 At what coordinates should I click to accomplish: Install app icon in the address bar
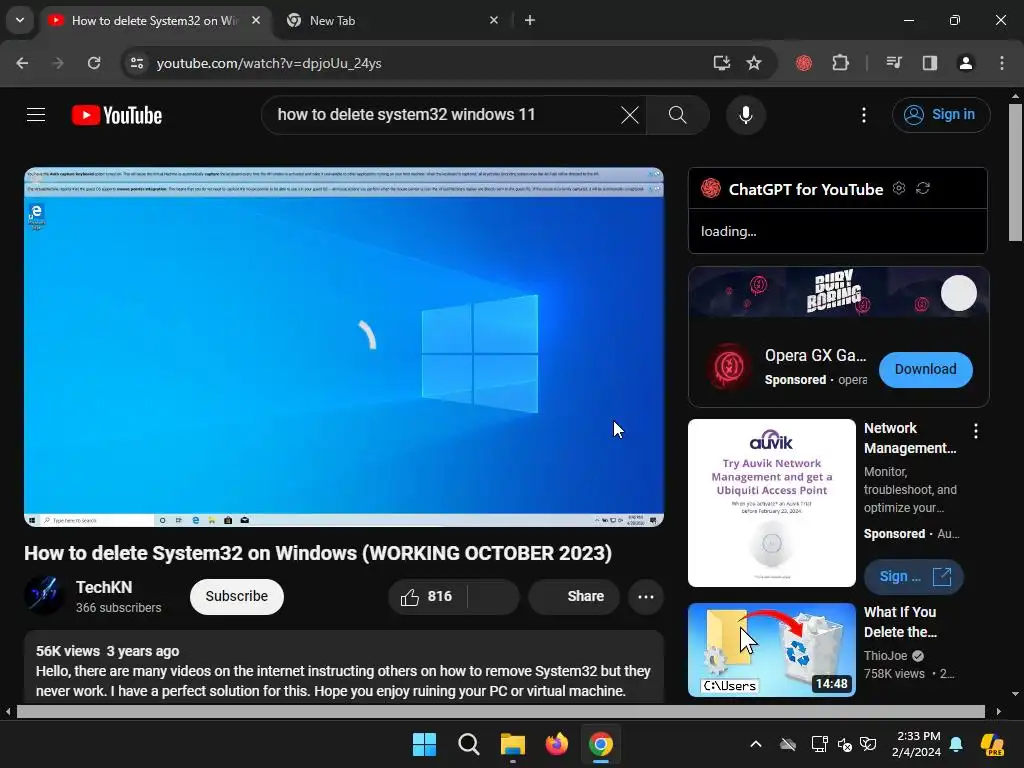click(721, 63)
